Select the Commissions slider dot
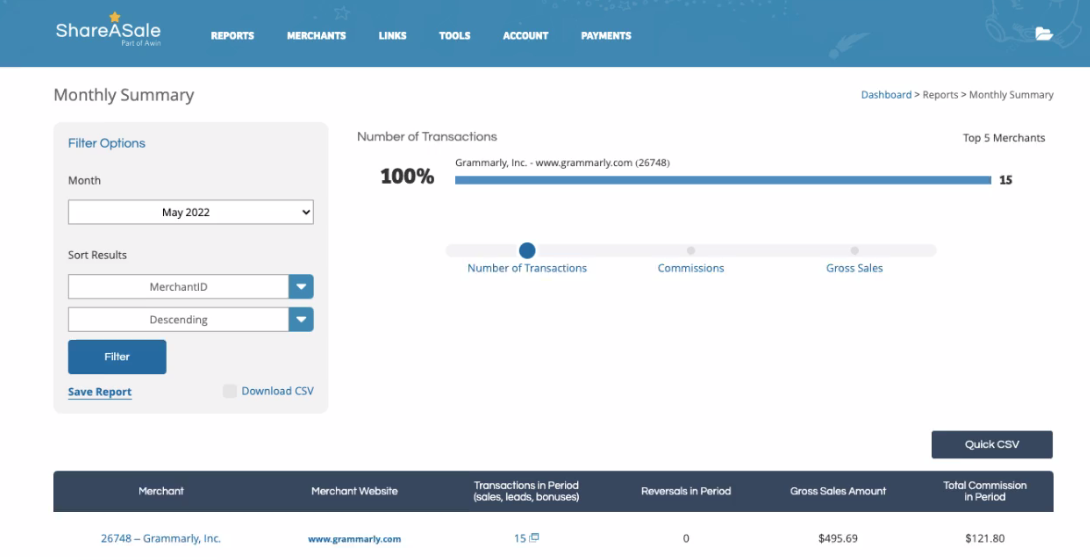This screenshot has width=1090, height=560. pyautogui.click(x=690, y=250)
